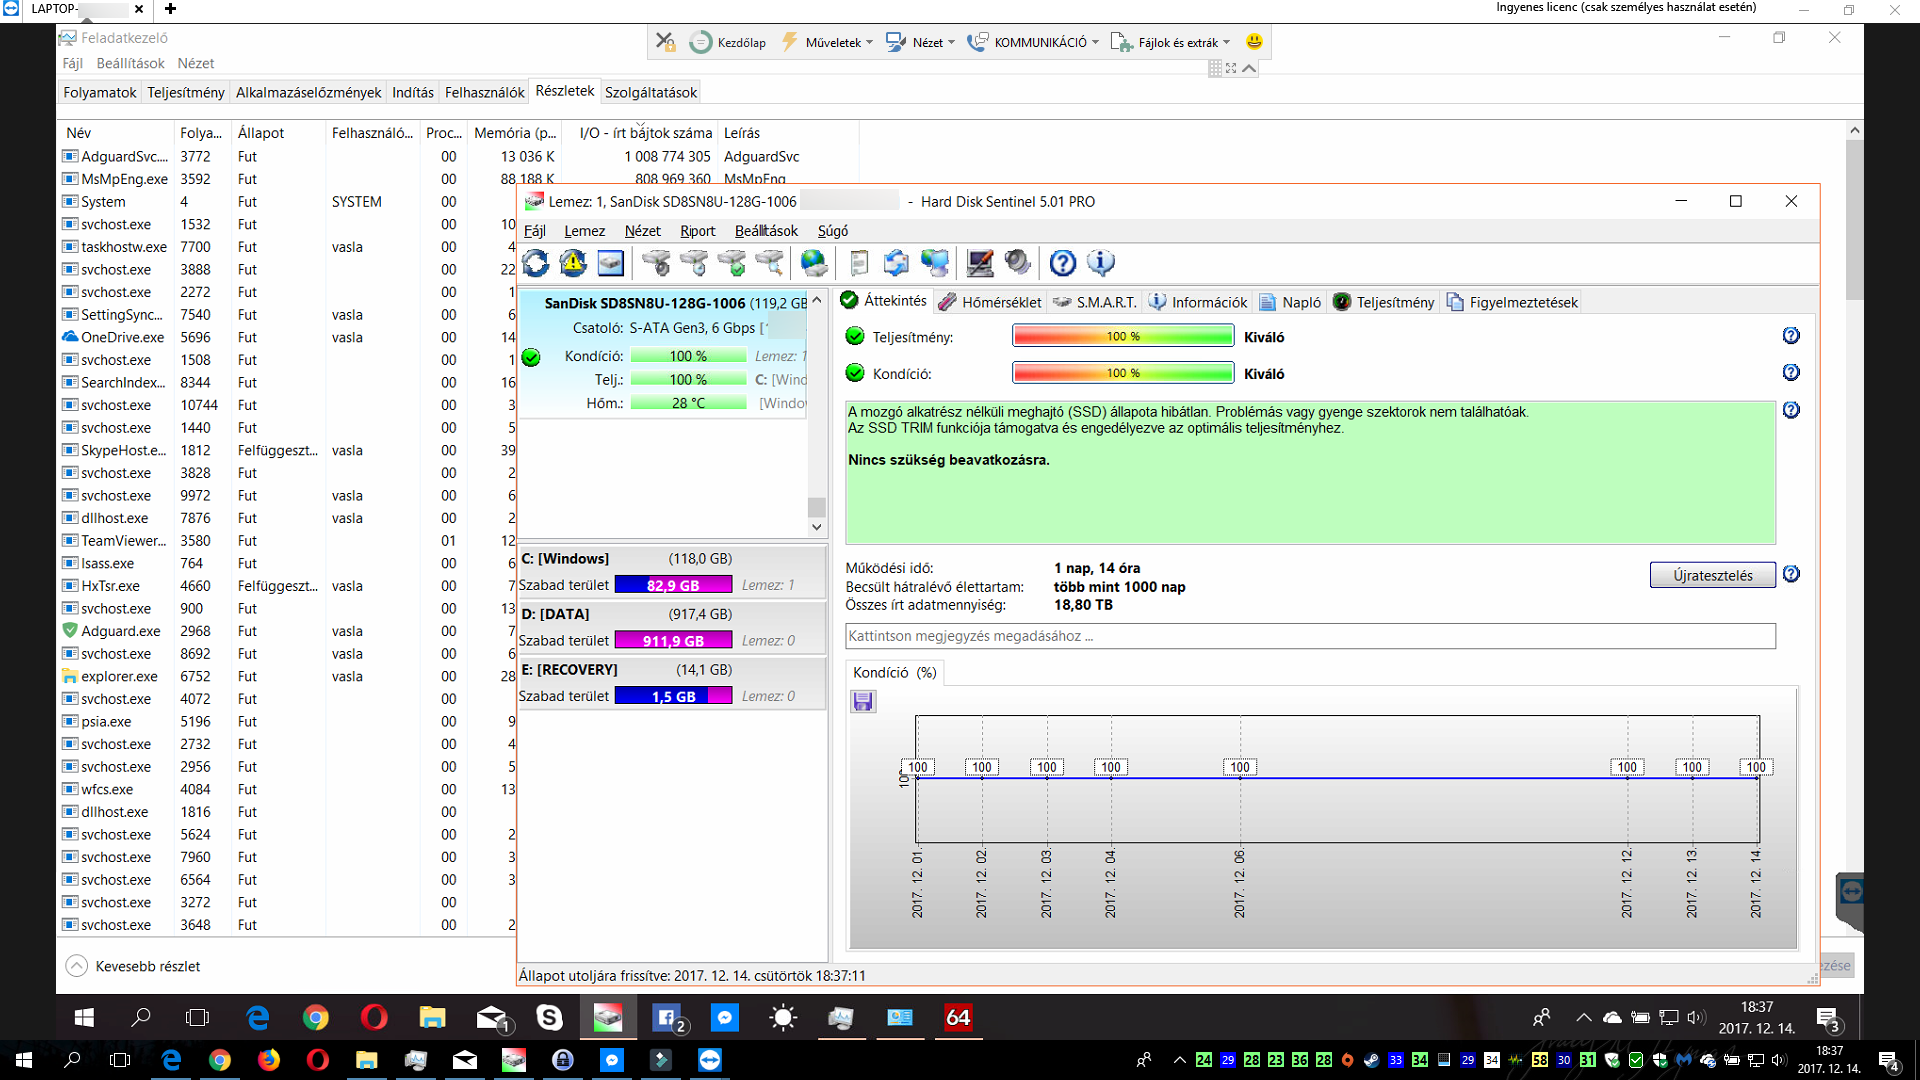Collapse details via Kevesebb részlet
This screenshot has width=1920, height=1080.
[x=134, y=966]
